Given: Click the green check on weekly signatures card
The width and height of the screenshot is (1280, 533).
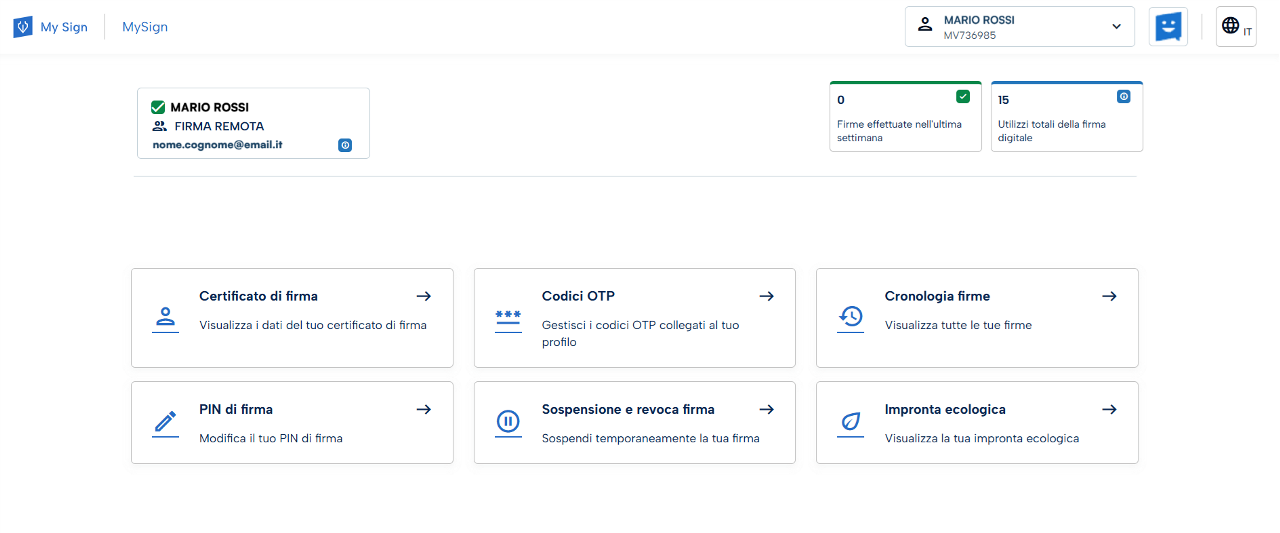Looking at the screenshot, I should pos(963,97).
